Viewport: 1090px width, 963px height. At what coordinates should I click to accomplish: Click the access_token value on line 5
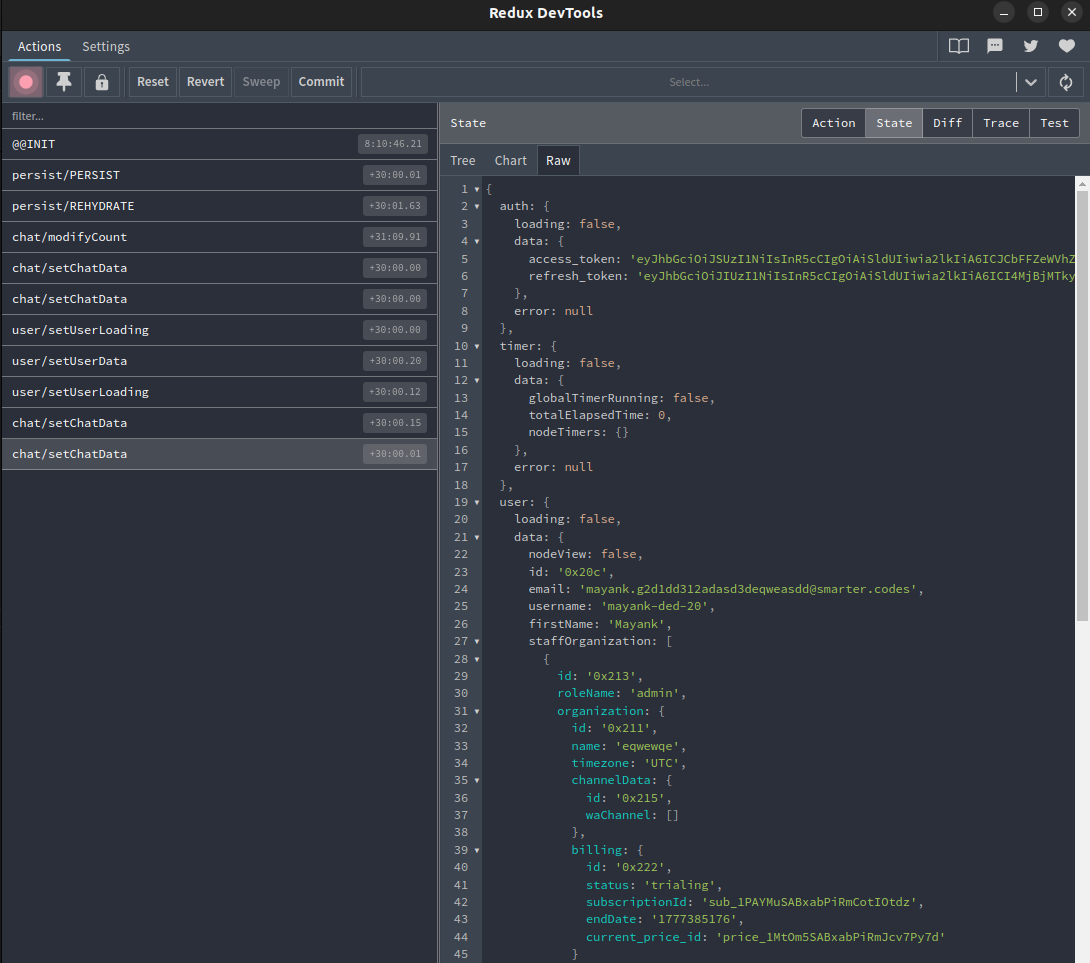click(x=852, y=259)
